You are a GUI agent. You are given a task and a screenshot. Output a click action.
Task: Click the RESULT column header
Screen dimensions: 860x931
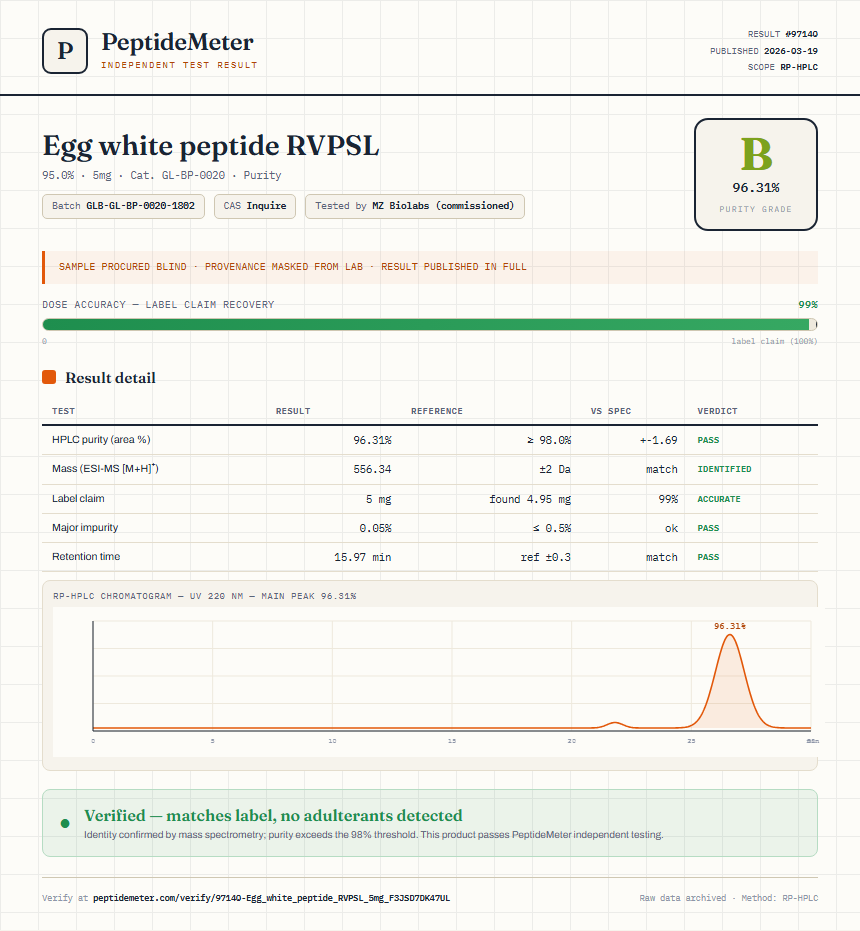pos(293,411)
